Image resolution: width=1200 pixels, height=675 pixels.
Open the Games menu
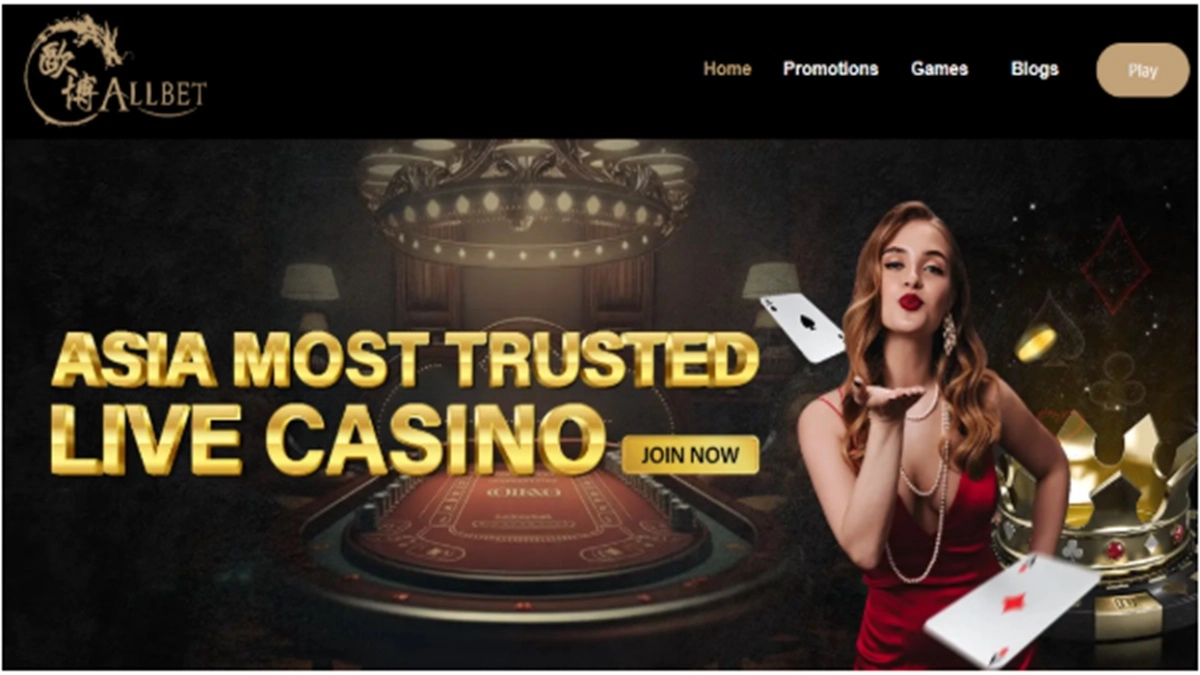pyautogui.click(x=939, y=69)
